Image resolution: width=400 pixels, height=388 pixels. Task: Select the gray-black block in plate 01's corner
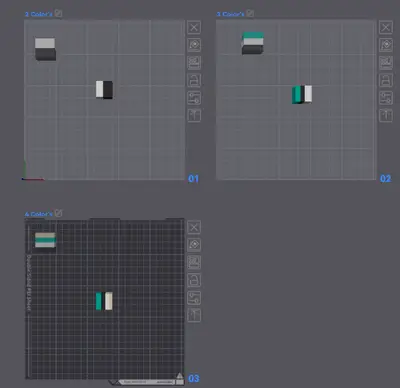pos(45,49)
